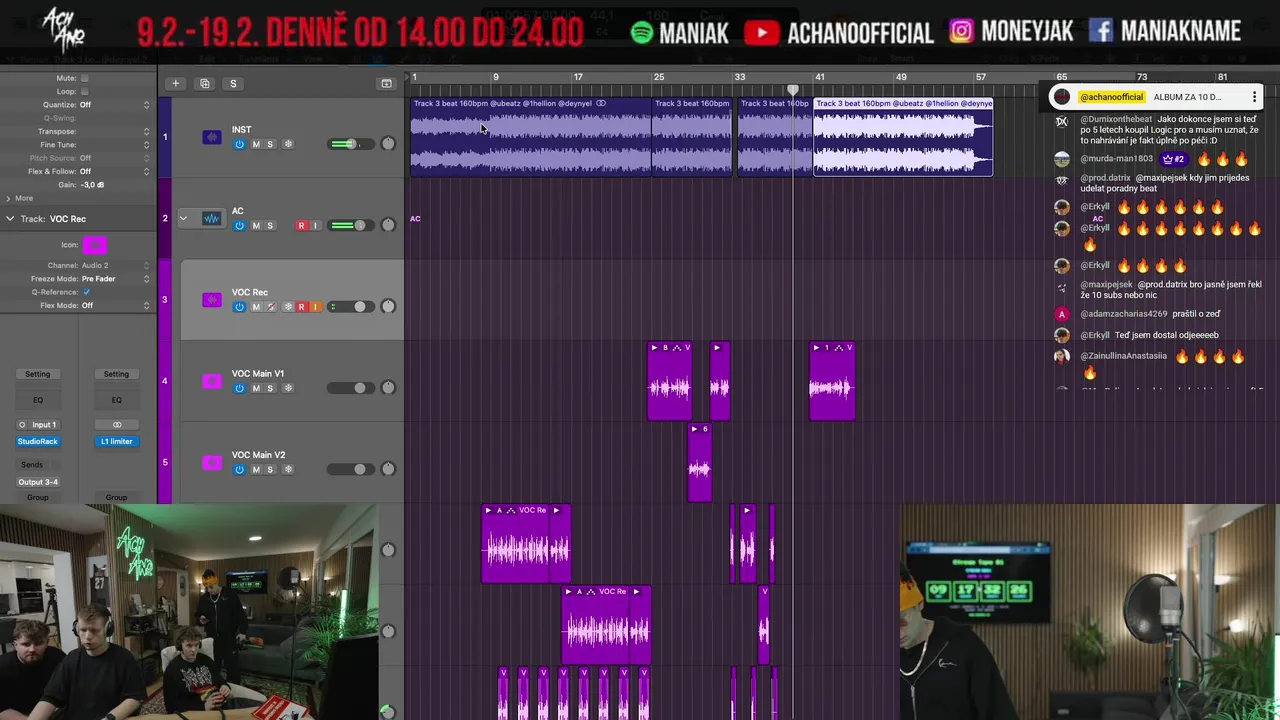Open the Freeze Mode Pre Fader dropdown
This screenshot has height=720, width=1280.
point(115,279)
